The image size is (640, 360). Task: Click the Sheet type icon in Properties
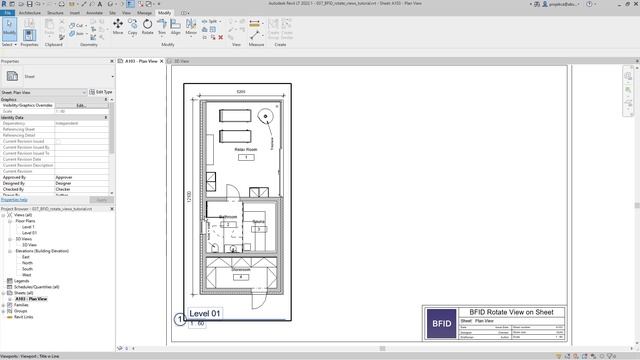click(12, 76)
